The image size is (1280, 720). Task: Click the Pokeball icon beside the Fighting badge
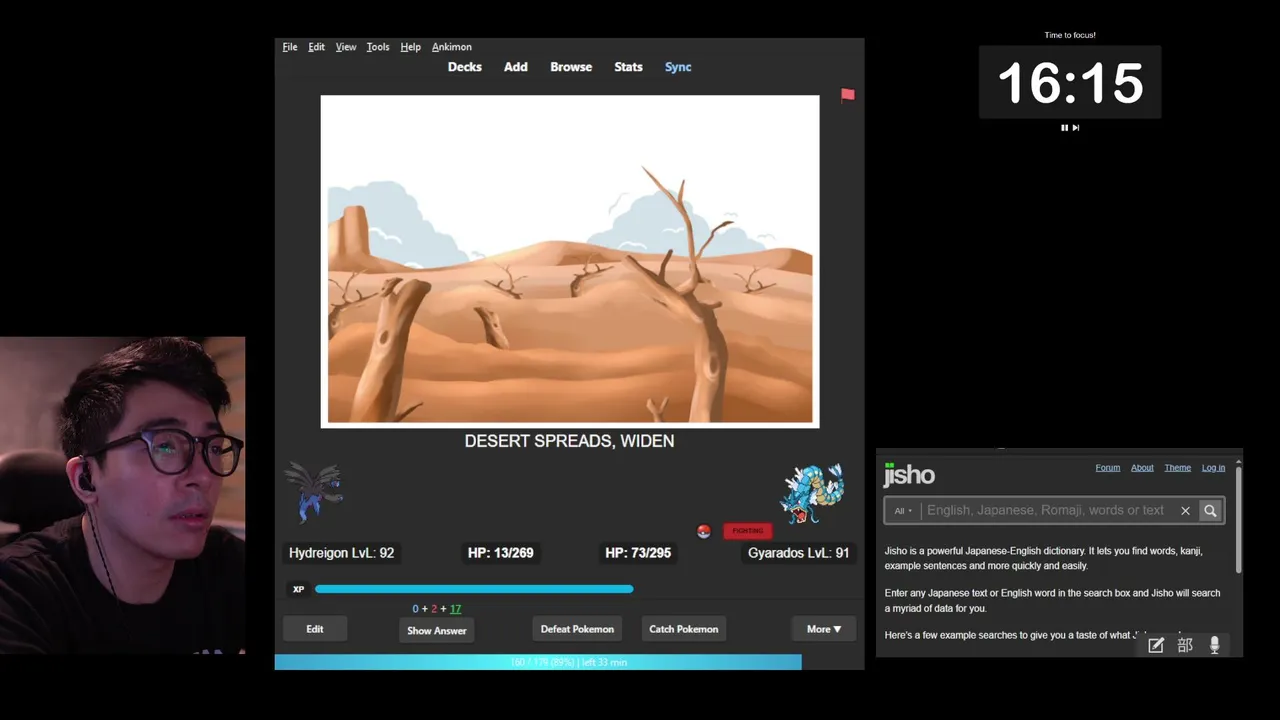(x=704, y=531)
